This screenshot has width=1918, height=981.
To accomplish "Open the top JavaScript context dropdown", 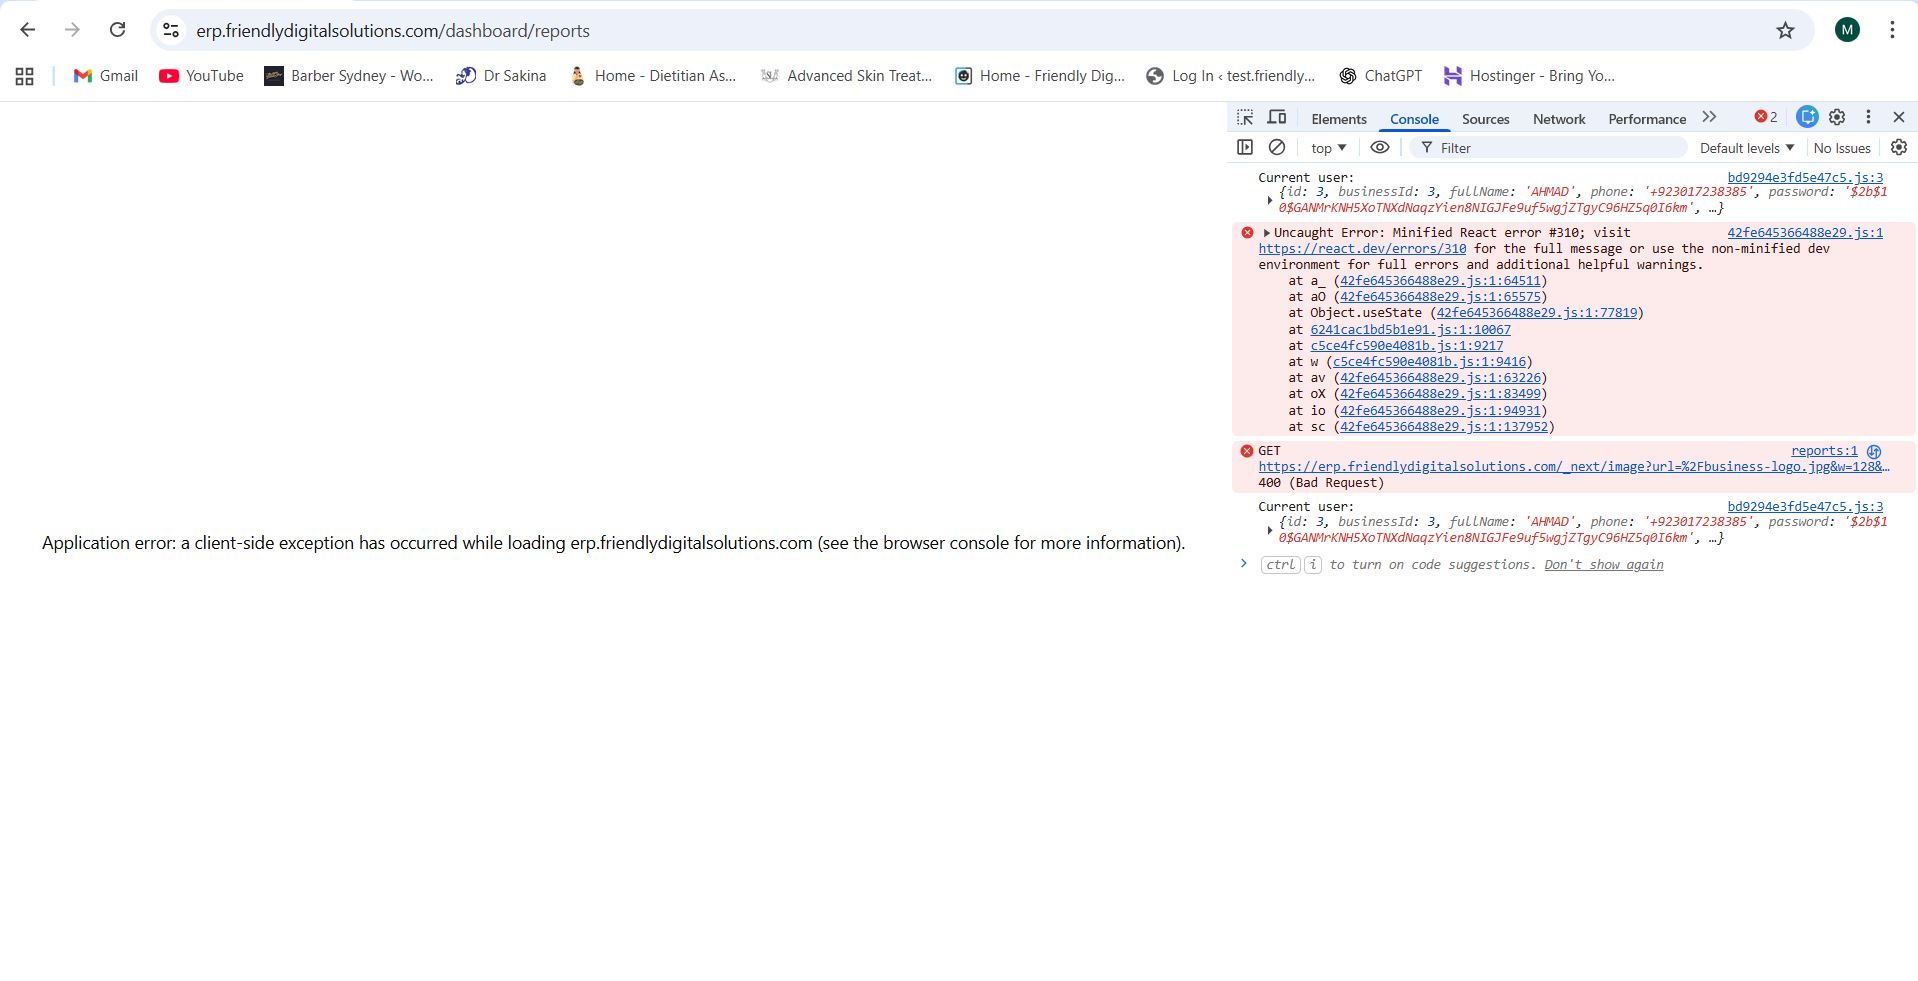I will click(1328, 148).
